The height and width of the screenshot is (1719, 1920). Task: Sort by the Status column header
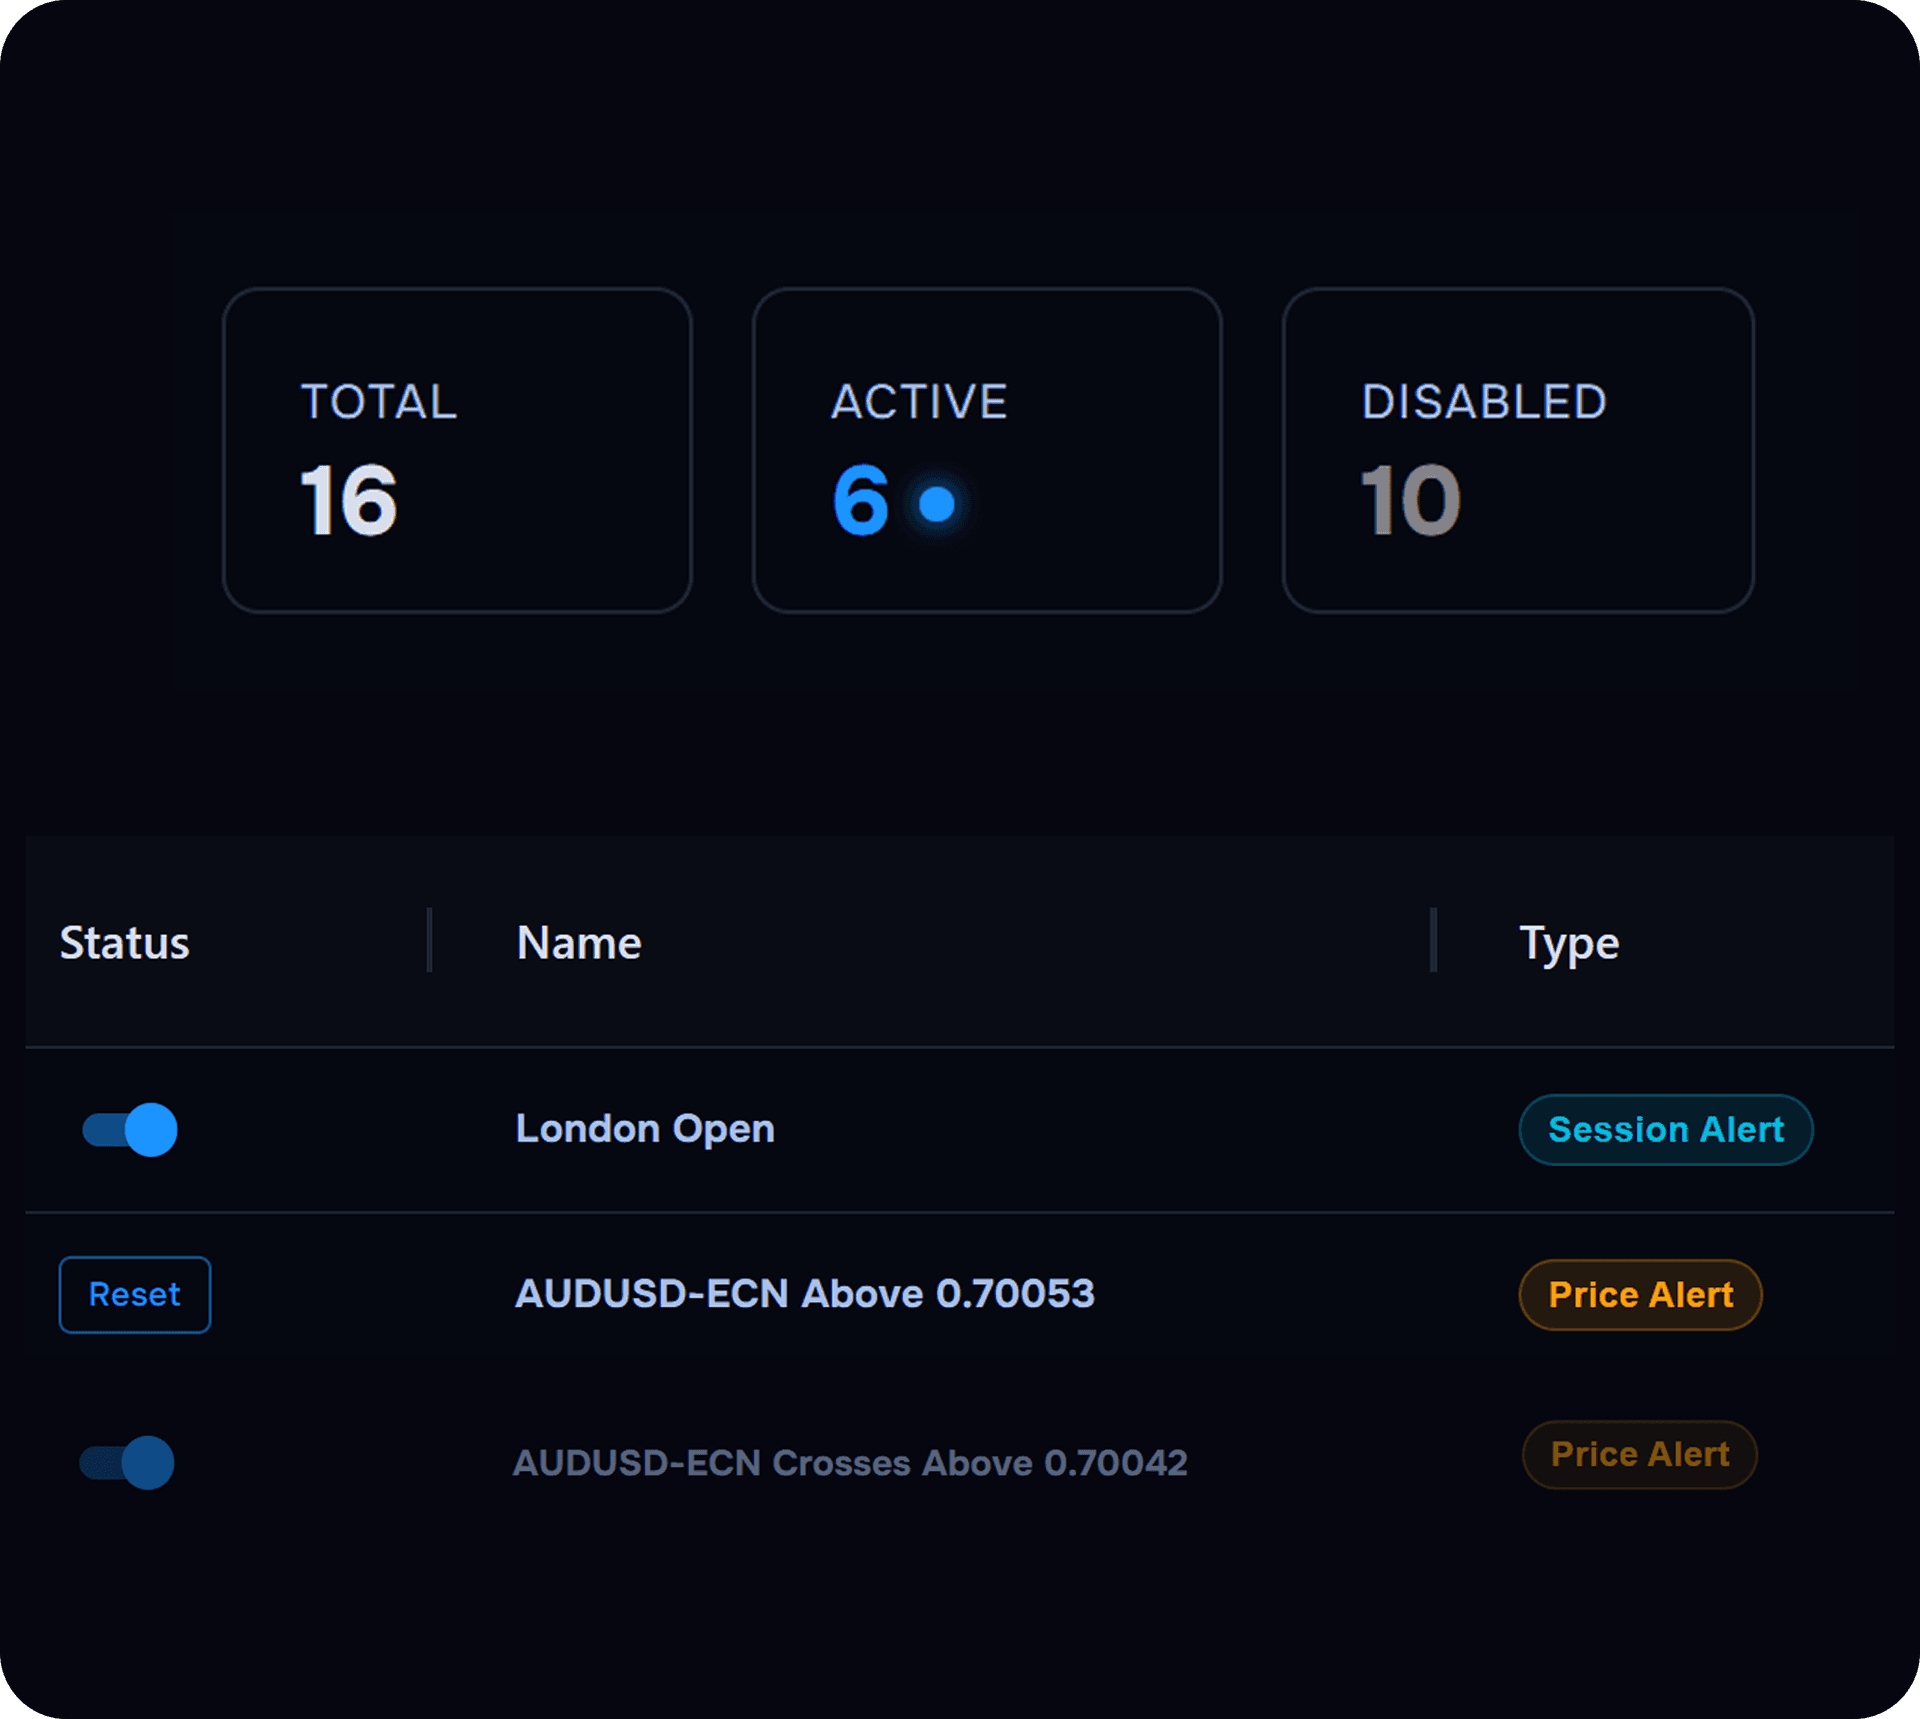pos(125,943)
